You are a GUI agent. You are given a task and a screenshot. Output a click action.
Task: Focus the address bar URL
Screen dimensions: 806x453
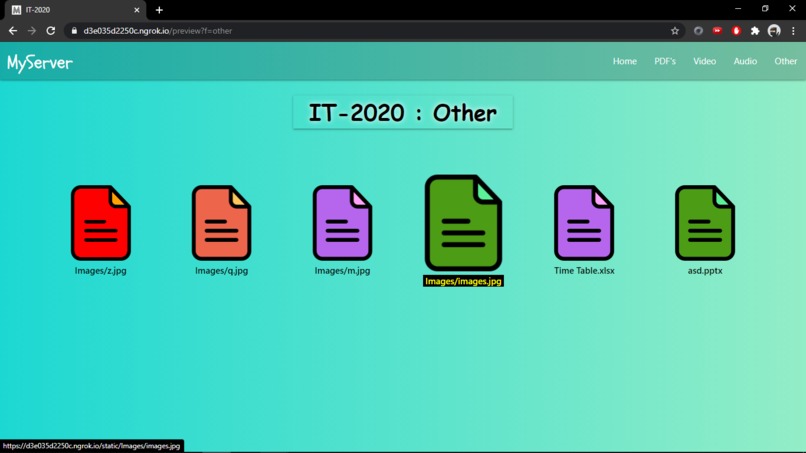(158, 31)
